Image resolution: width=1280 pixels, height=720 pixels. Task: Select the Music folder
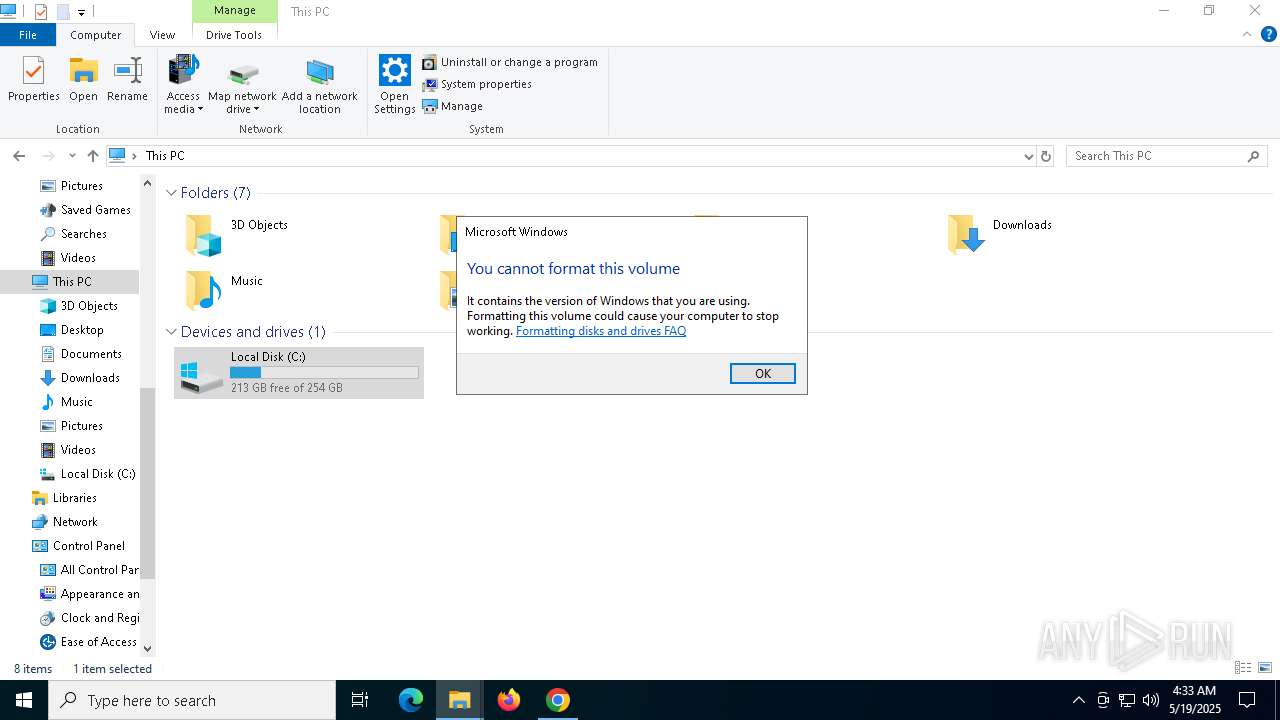tap(225, 289)
